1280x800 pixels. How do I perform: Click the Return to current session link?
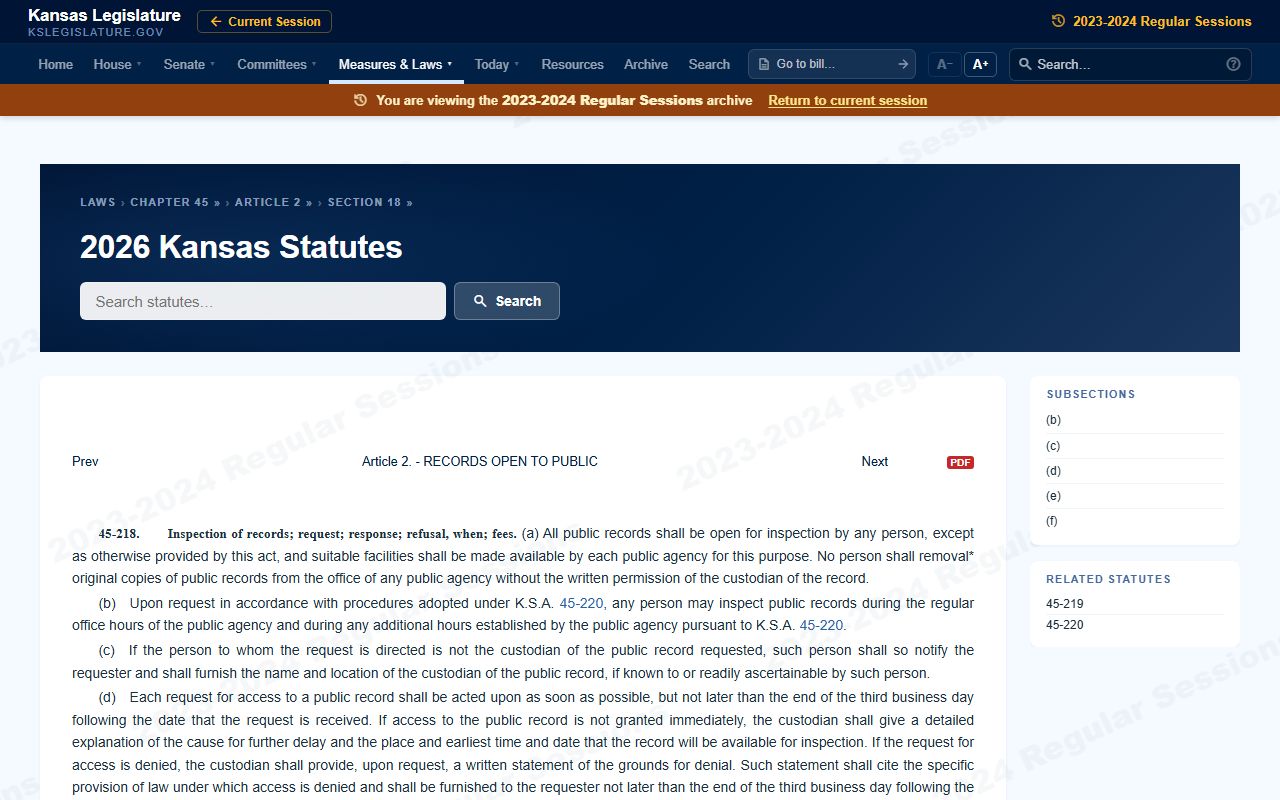pyautogui.click(x=847, y=100)
